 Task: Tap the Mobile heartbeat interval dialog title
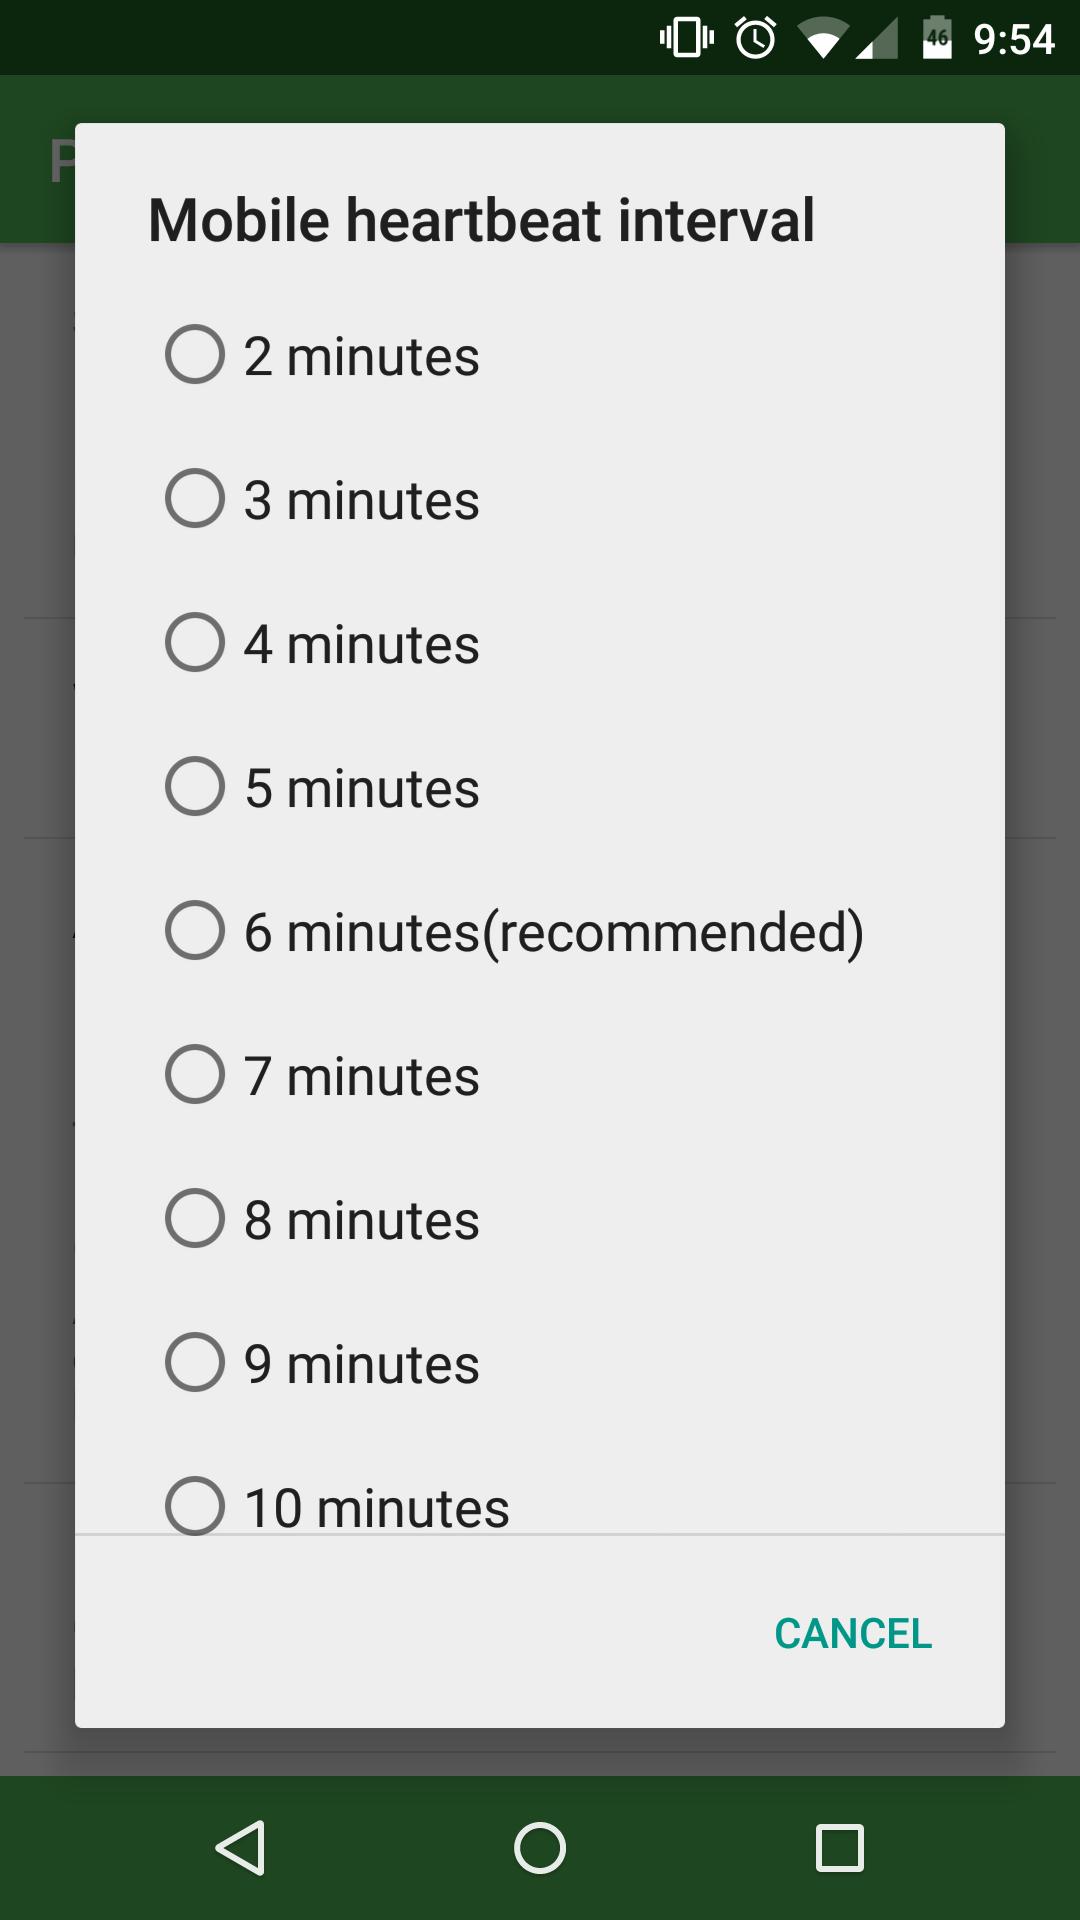[480, 219]
